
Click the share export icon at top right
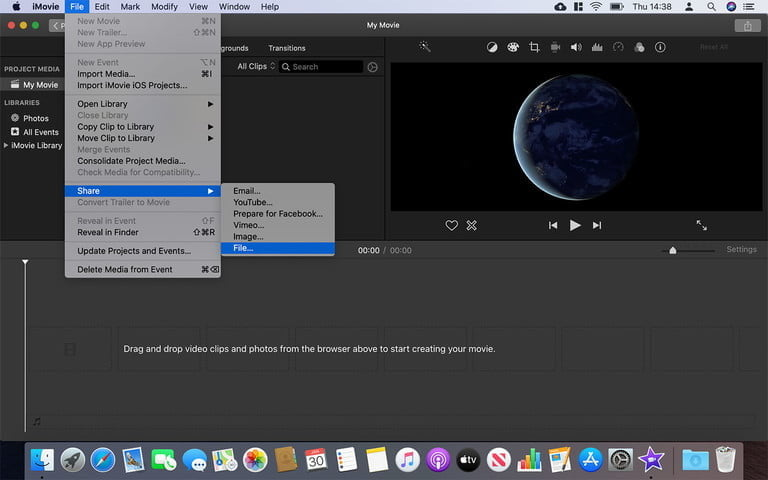tap(747, 26)
